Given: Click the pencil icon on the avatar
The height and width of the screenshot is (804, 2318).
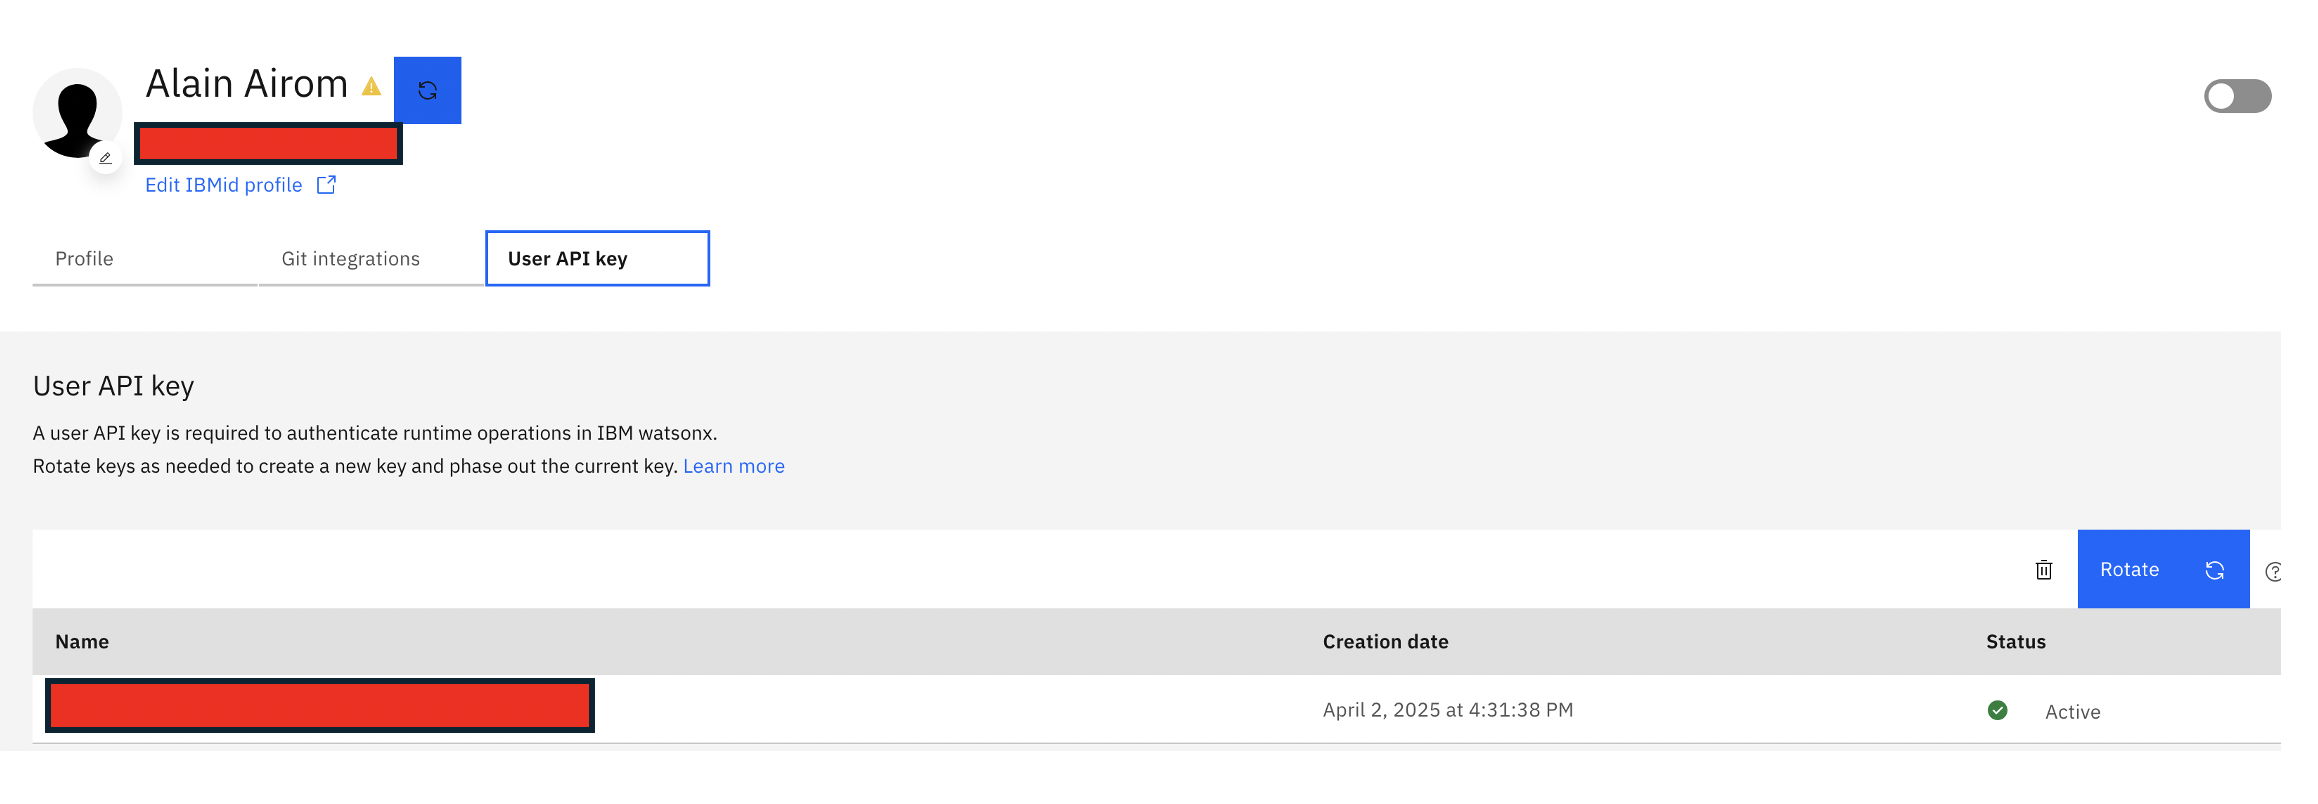Looking at the screenshot, I should [x=105, y=158].
